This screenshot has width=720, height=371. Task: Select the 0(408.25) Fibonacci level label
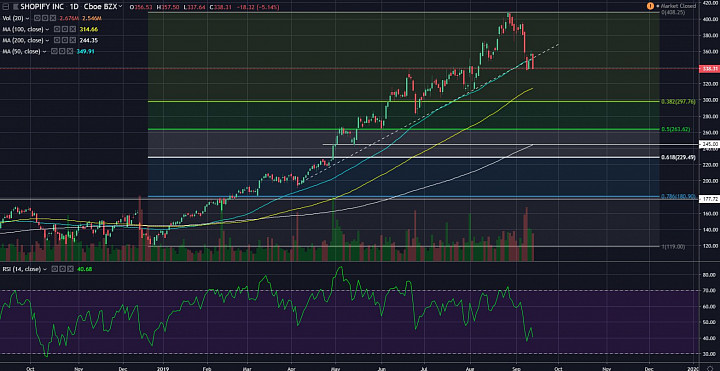[x=674, y=12]
